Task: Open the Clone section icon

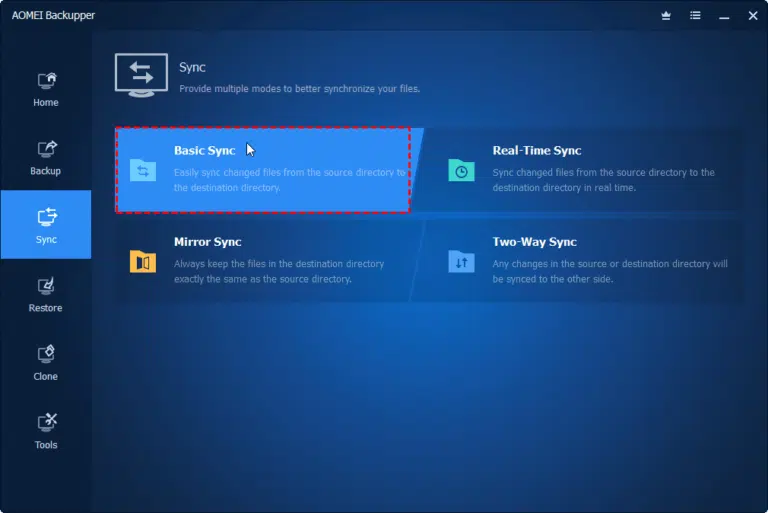Action: [46, 354]
